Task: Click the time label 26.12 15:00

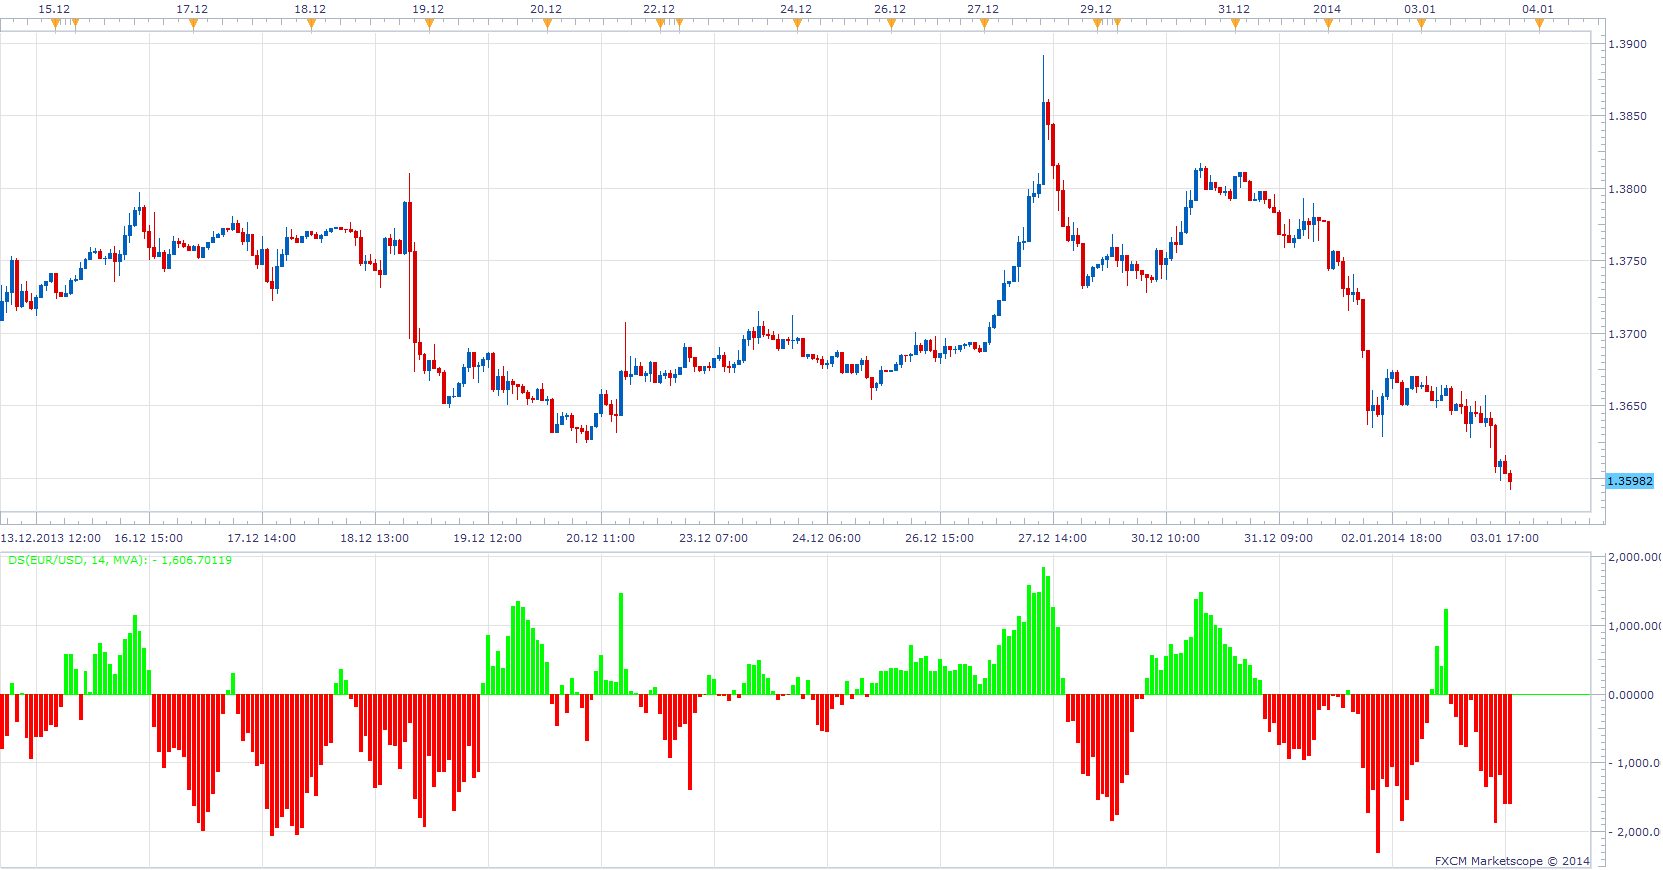Action: (939, 538)
